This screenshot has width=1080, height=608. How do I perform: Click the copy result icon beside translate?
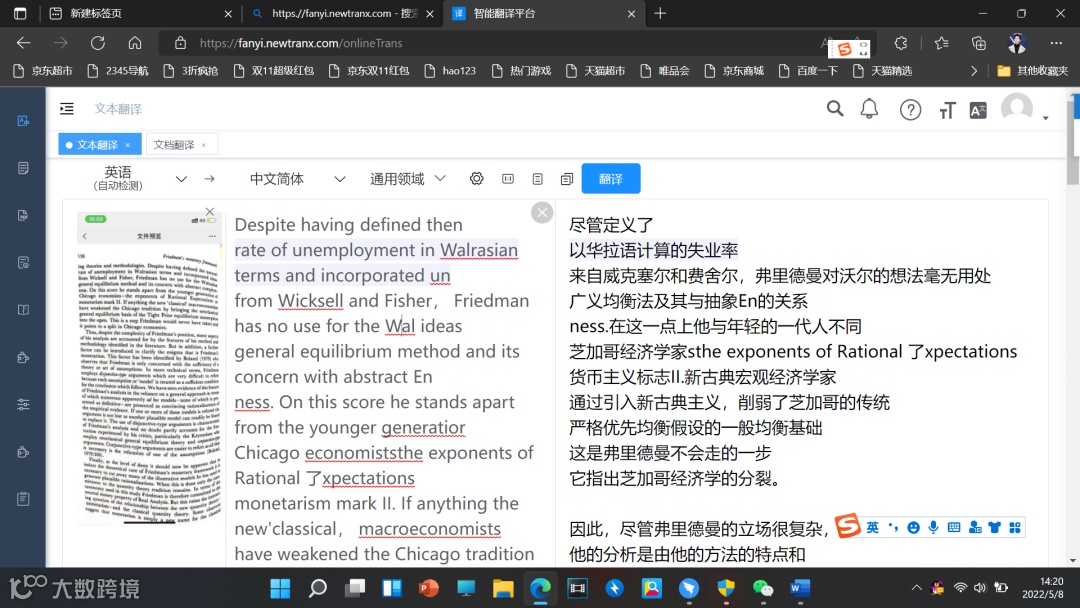pyautogui.click(x=567, y=179)
